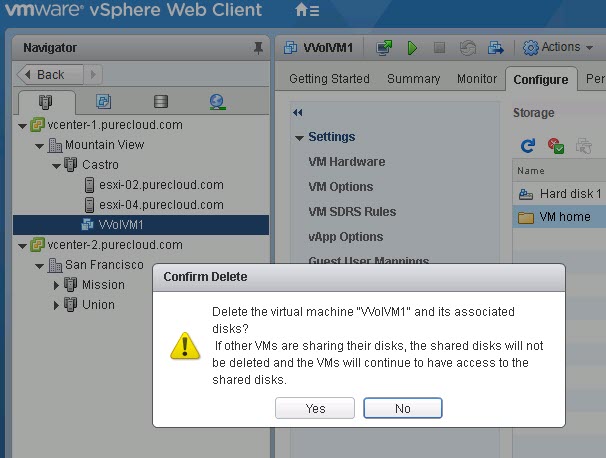Click the forward history arrow
This screenshot has width=606, height=458.
93,74
